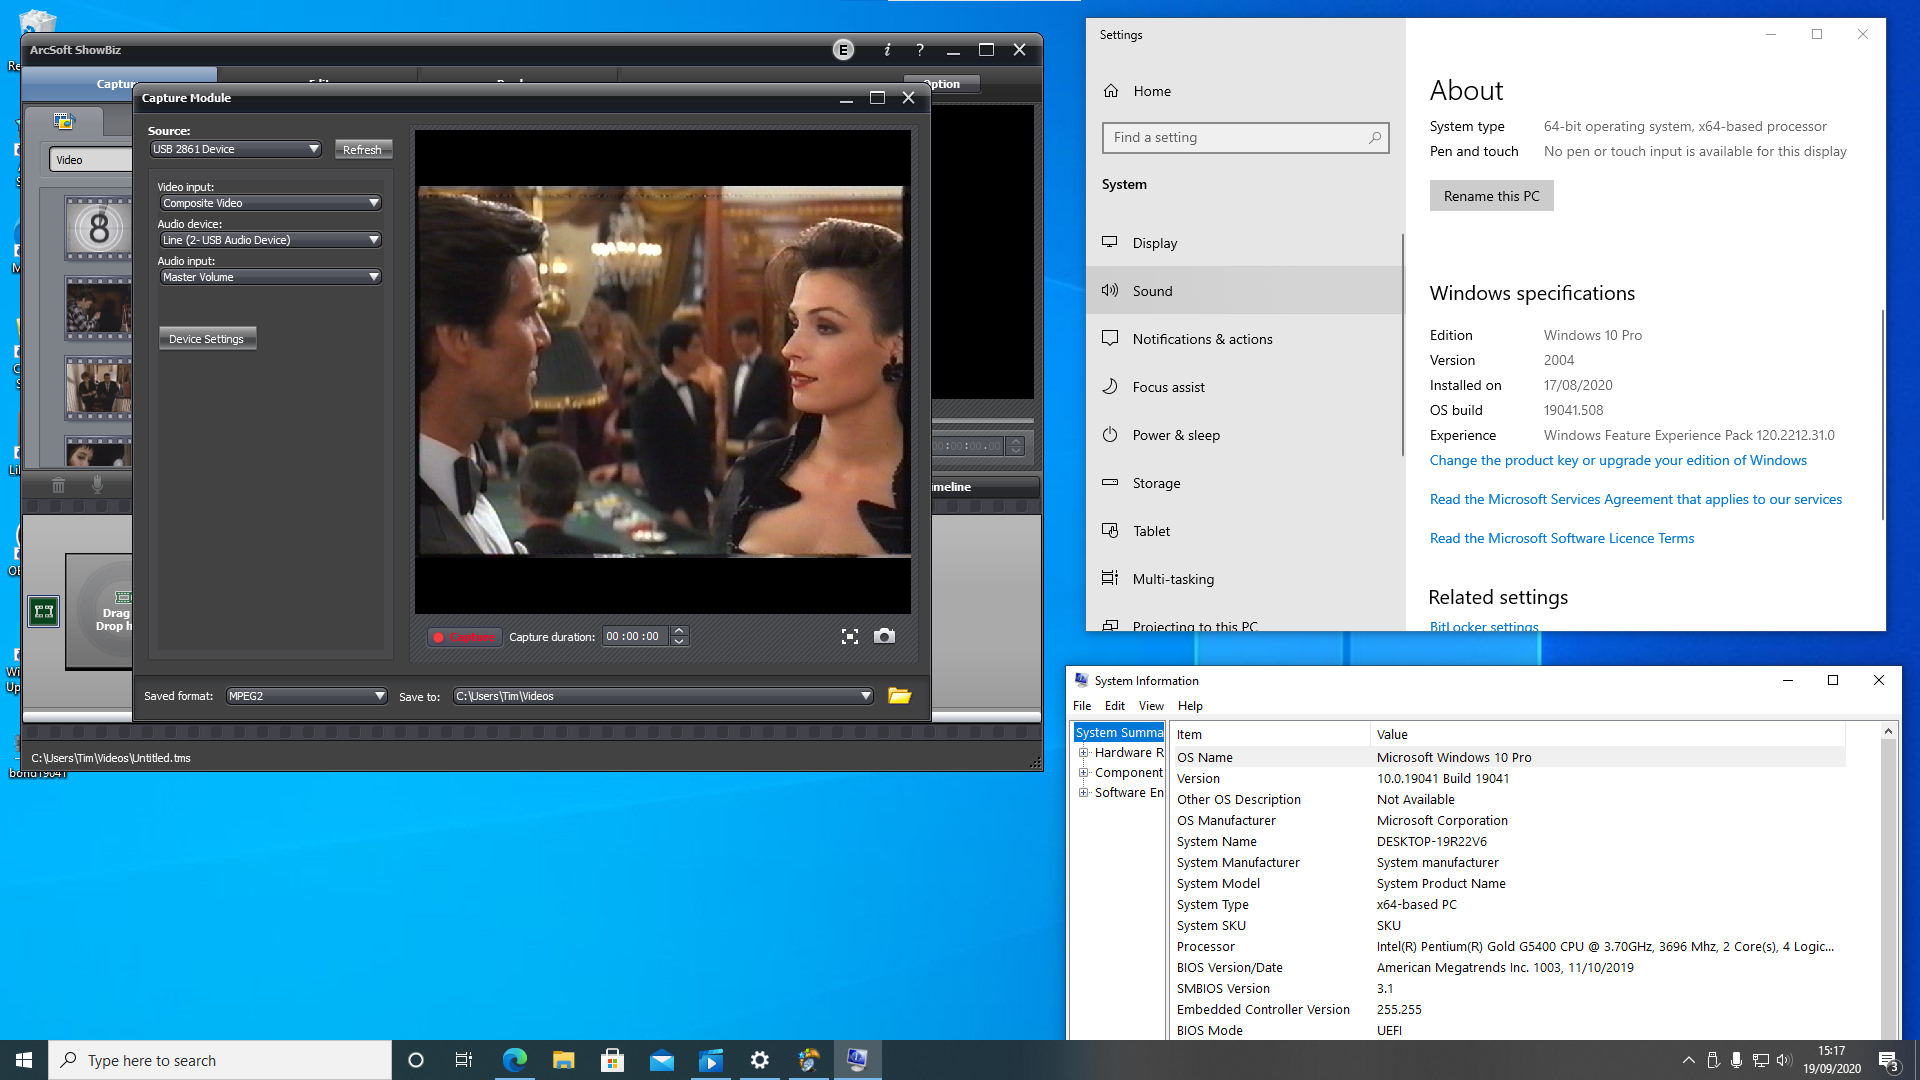Open Focus assist settings
Viewport: 1920px width, 1080px height.
click(1244, 387)
